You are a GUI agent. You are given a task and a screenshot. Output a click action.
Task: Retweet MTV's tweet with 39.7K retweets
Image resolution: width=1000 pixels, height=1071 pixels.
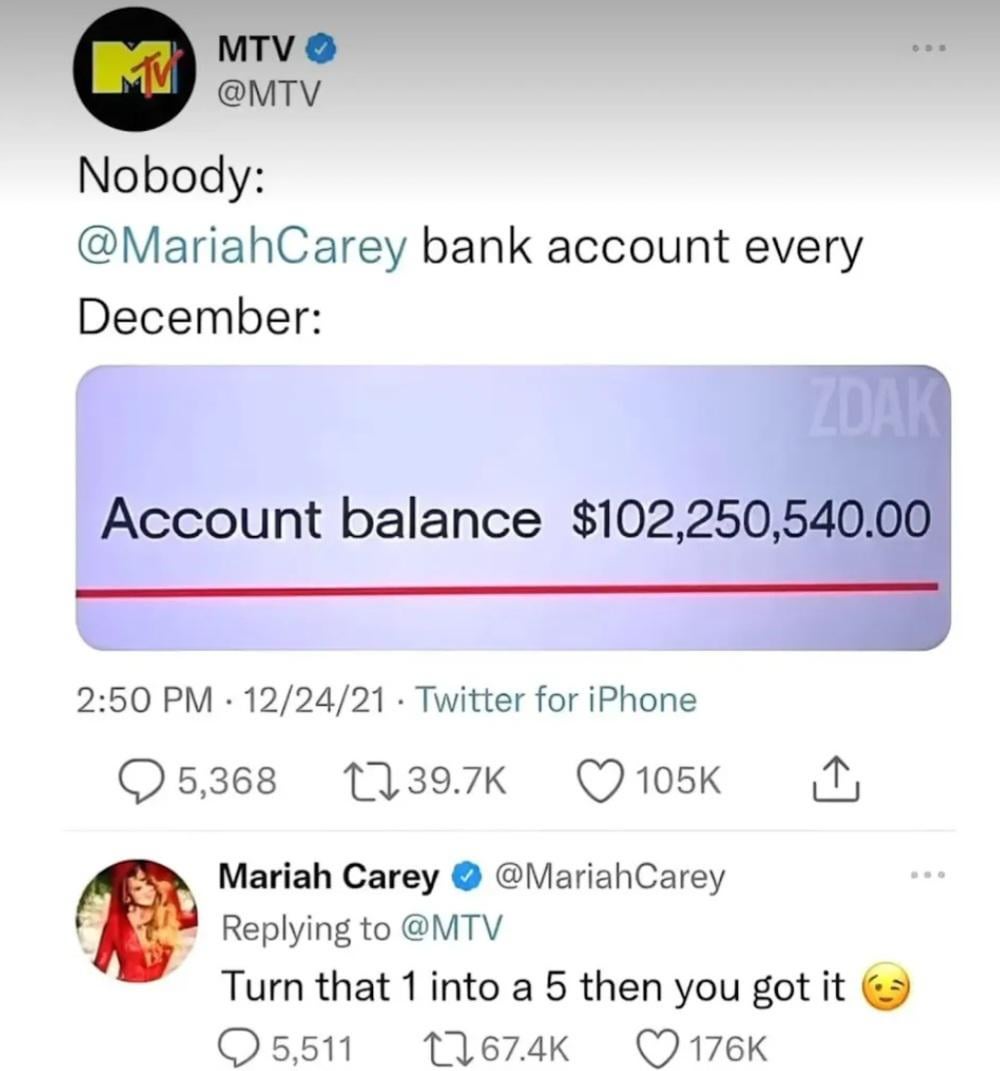[368, 781]
